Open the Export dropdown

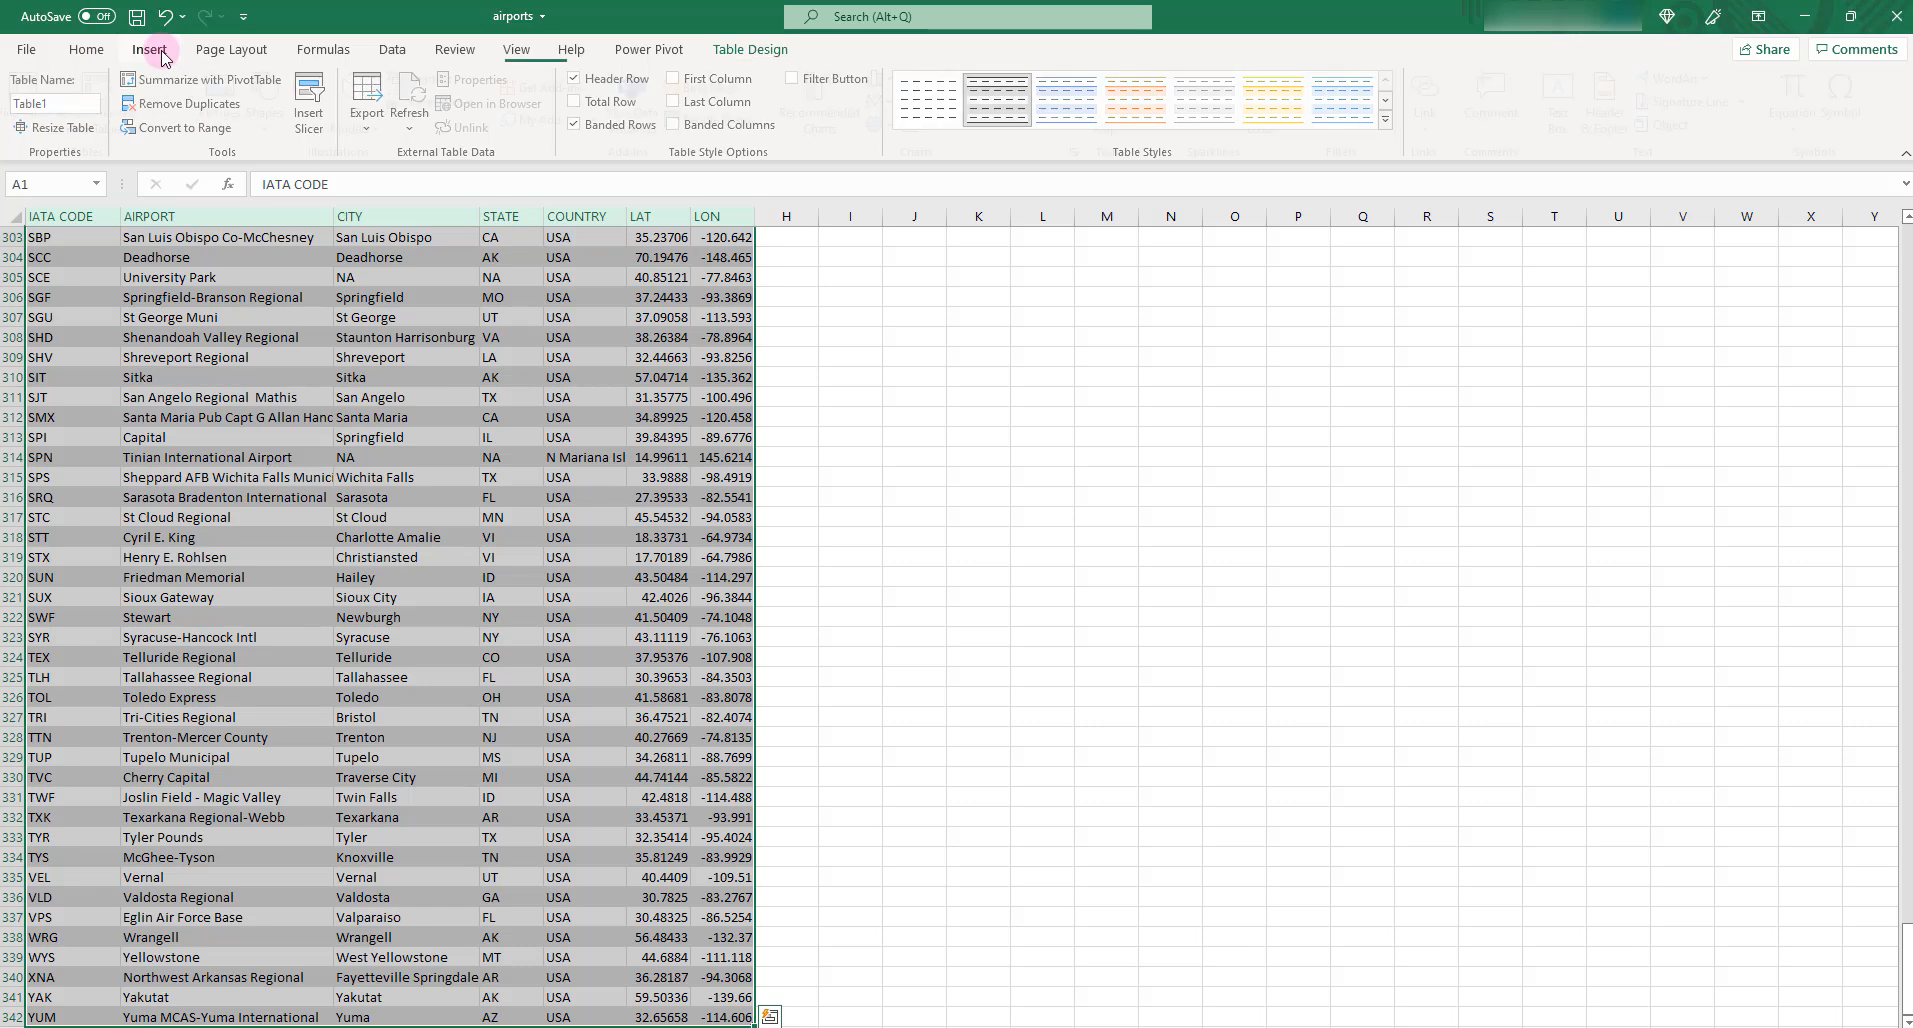367,103
